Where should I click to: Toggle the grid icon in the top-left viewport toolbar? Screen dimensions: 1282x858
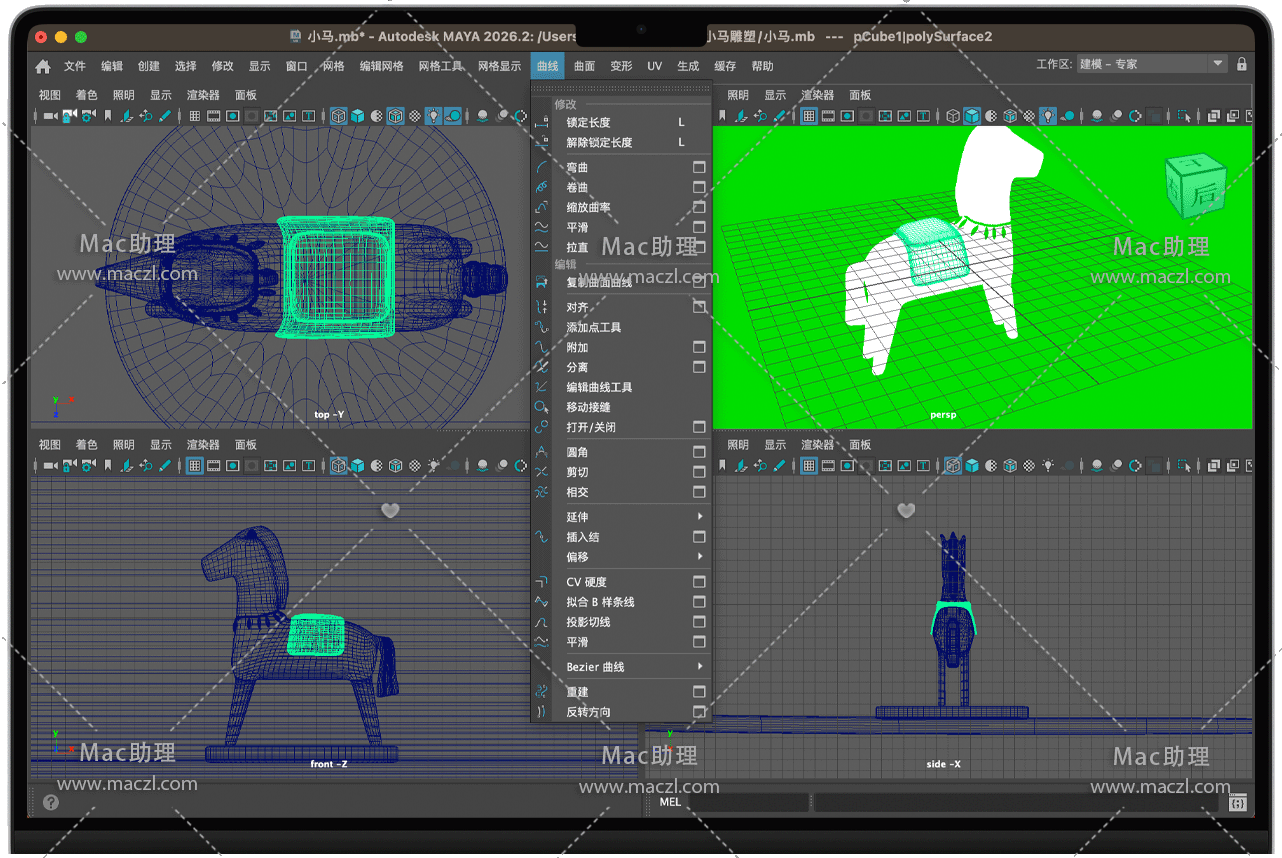point(194,116)
